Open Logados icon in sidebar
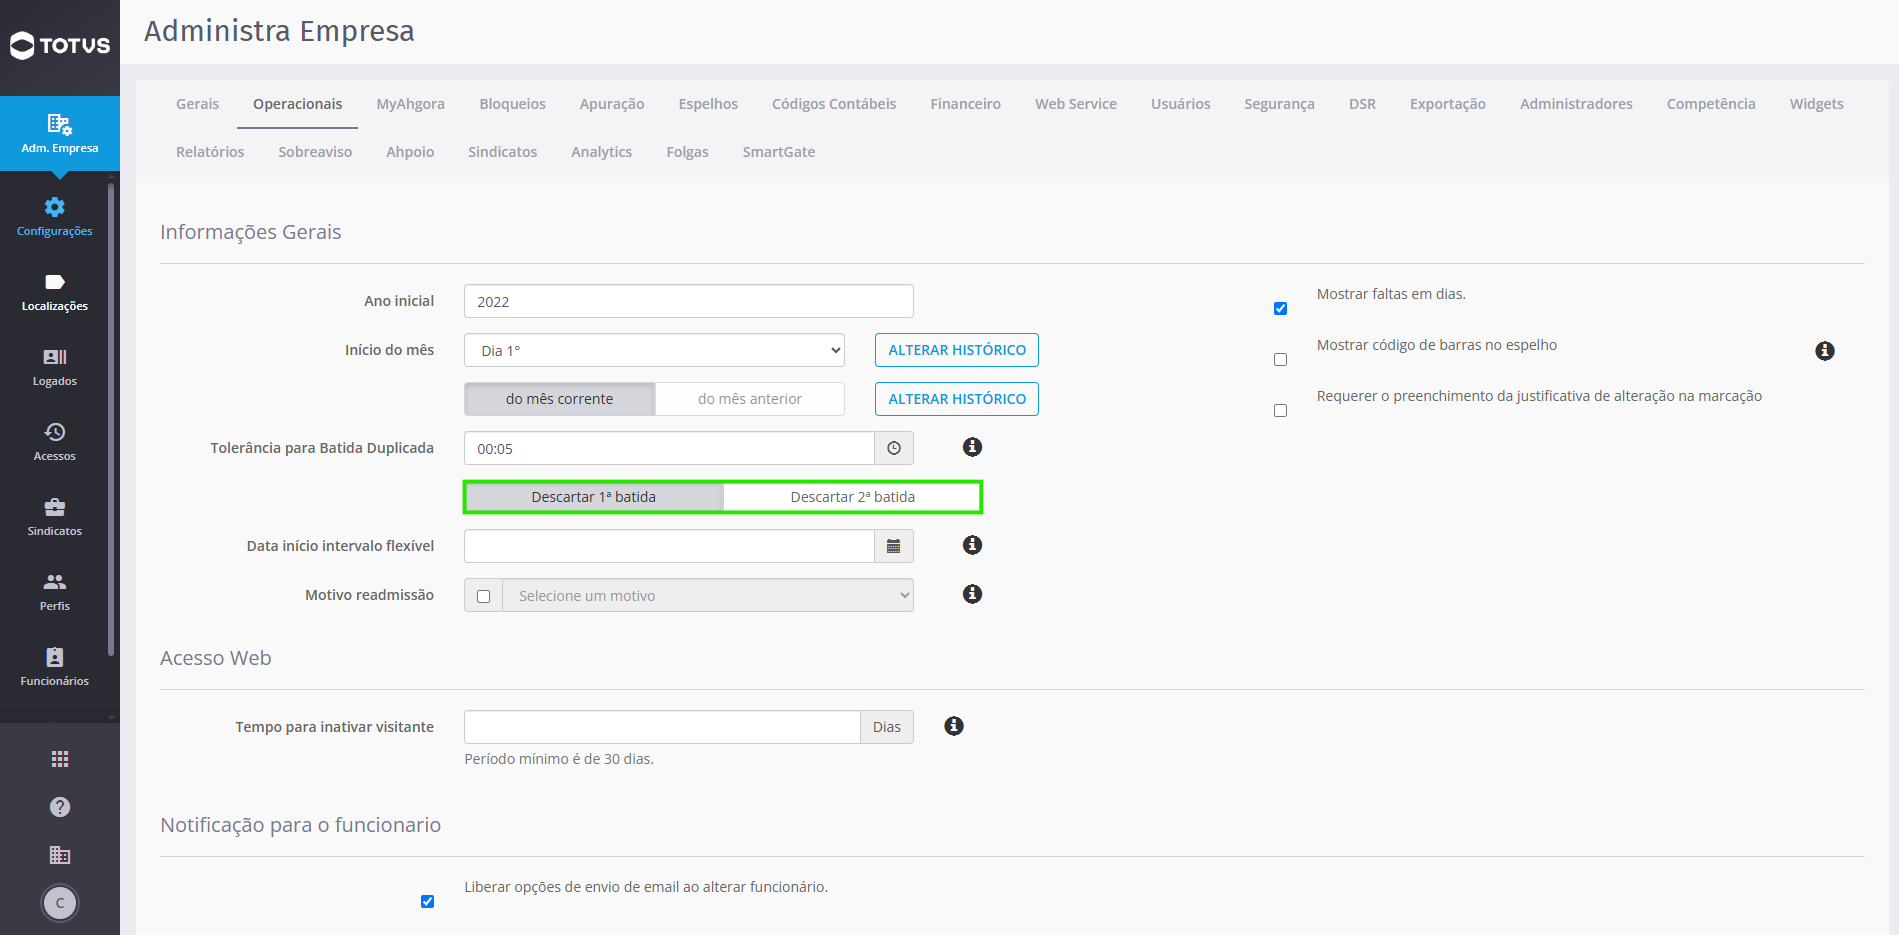 point(55,357)
